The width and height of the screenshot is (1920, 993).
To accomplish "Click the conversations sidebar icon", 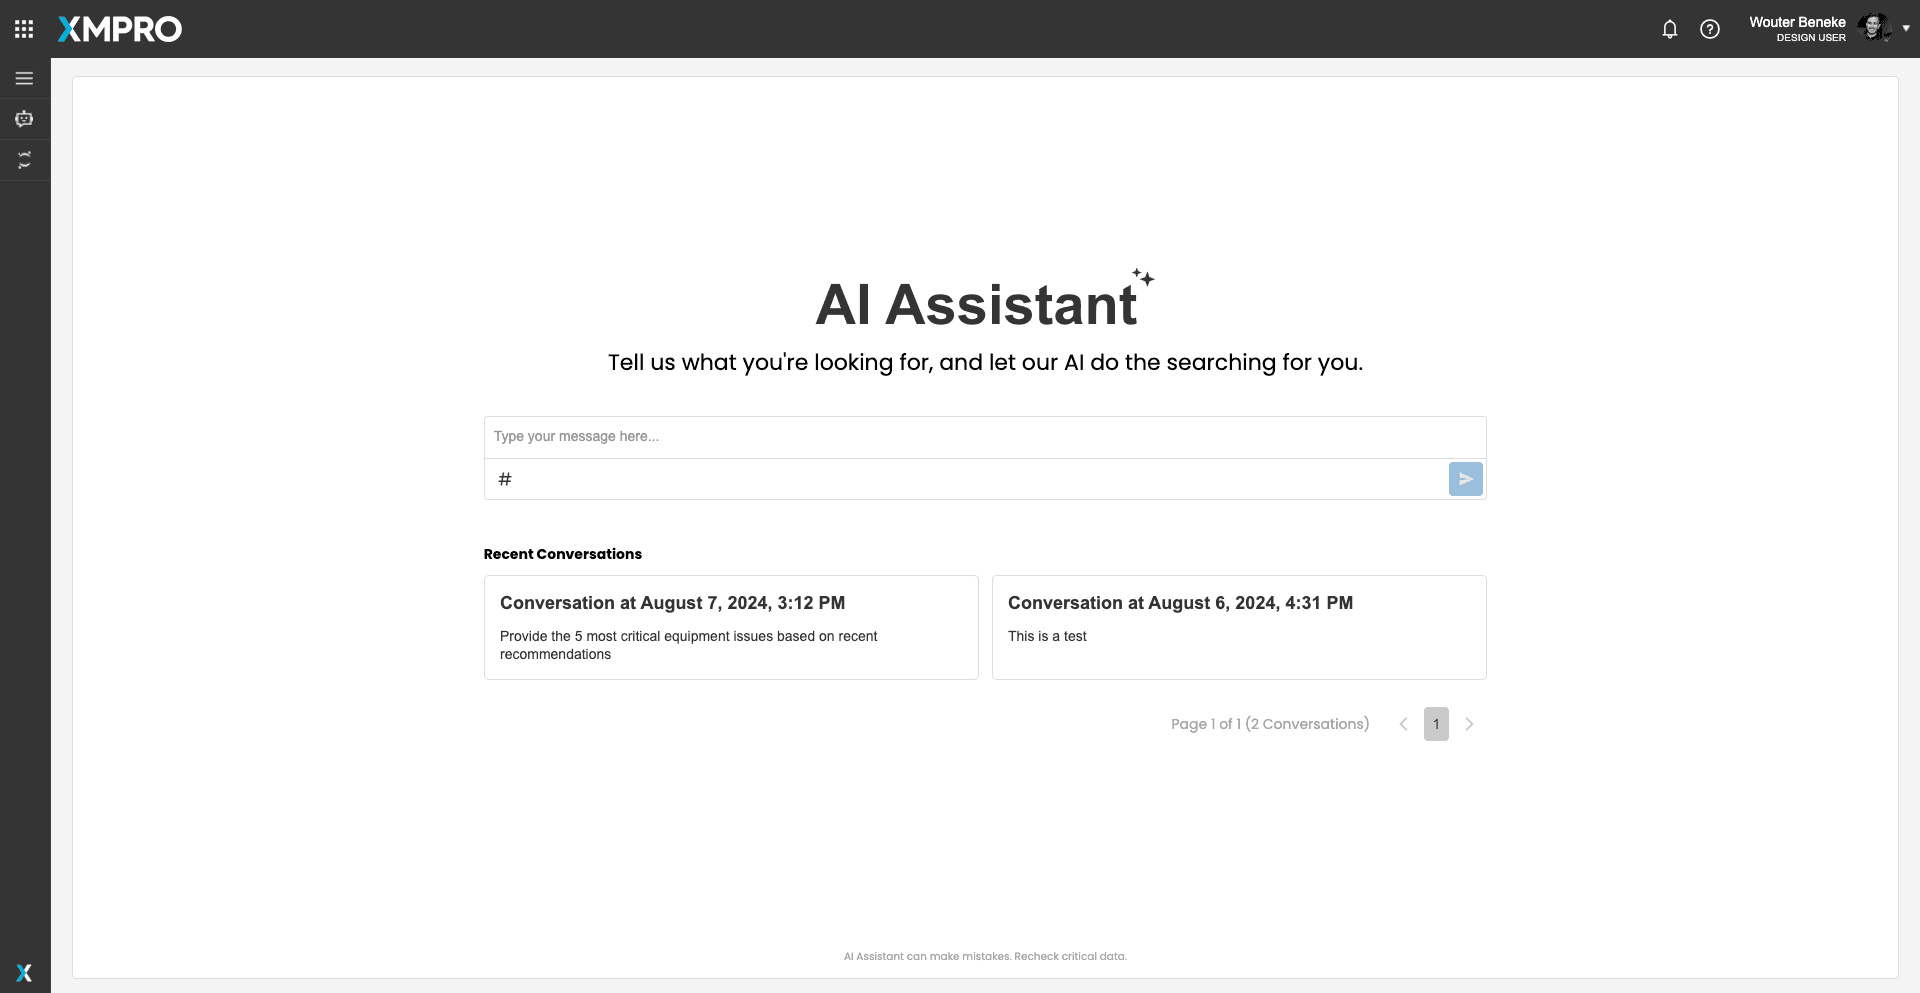I will tap(24, 160).
